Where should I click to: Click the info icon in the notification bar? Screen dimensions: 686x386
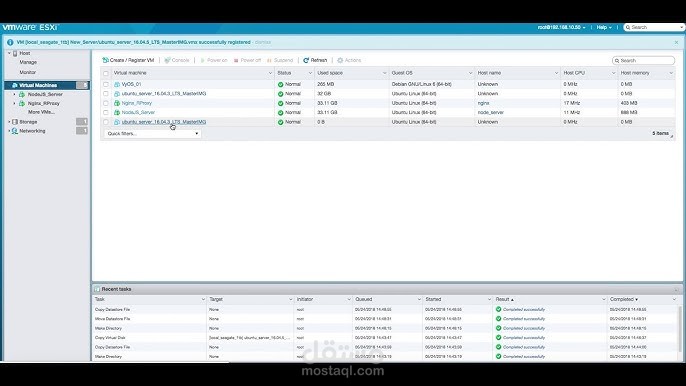10,42
